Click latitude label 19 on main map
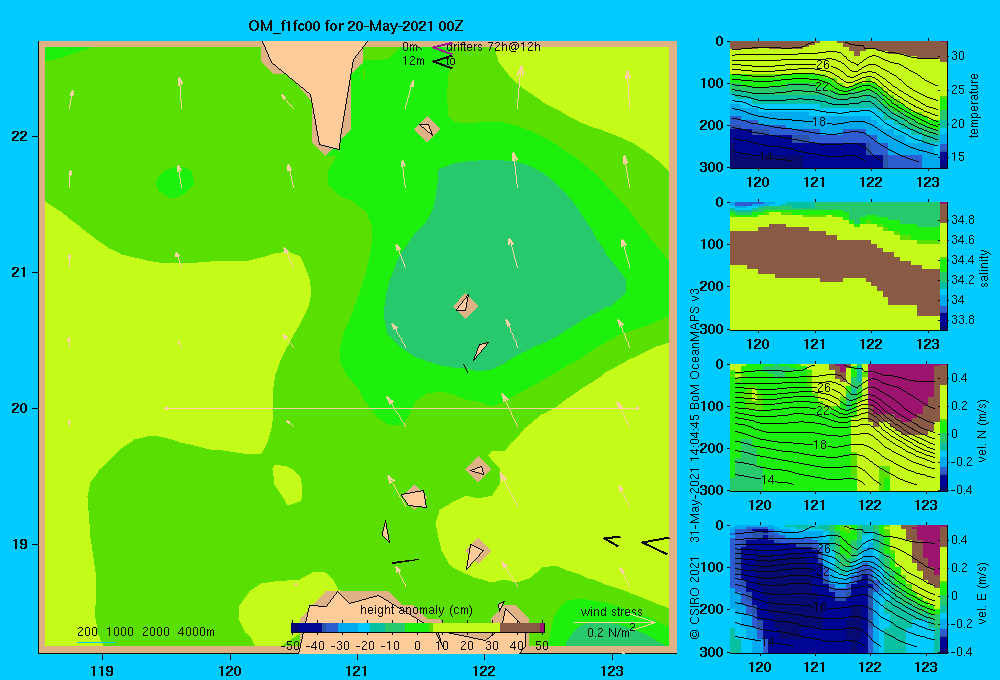This screenshot has width=1000, height=680. click(20, 544)
